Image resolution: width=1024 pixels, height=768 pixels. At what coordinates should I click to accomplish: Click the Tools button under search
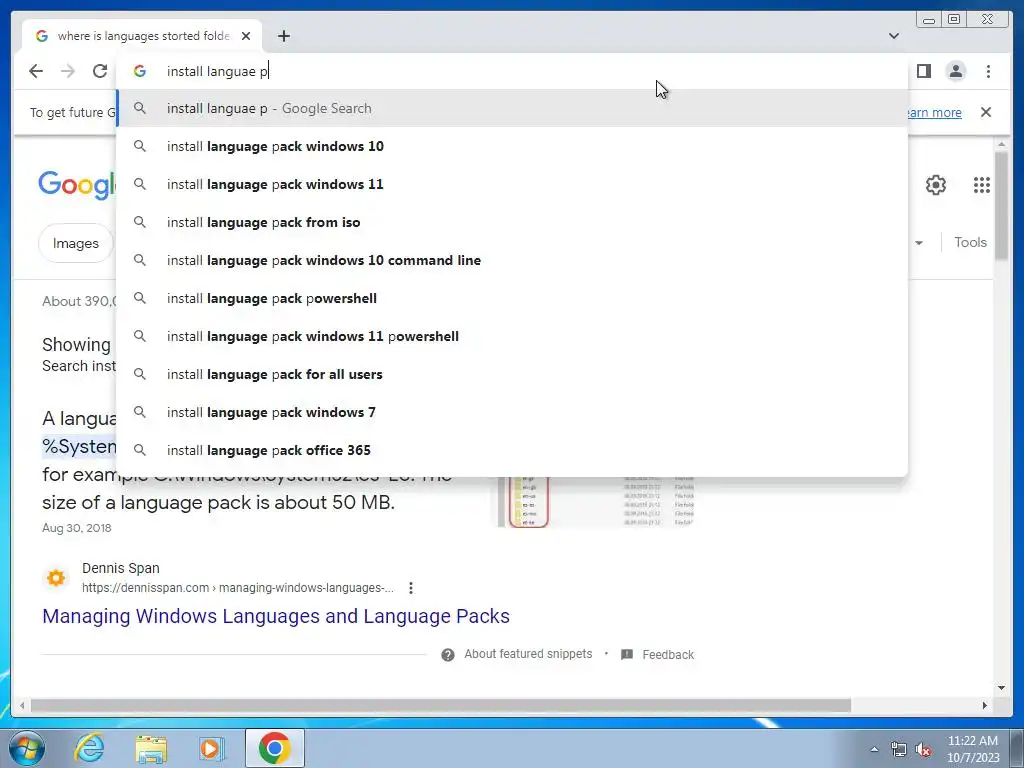(x=970, y=242)
